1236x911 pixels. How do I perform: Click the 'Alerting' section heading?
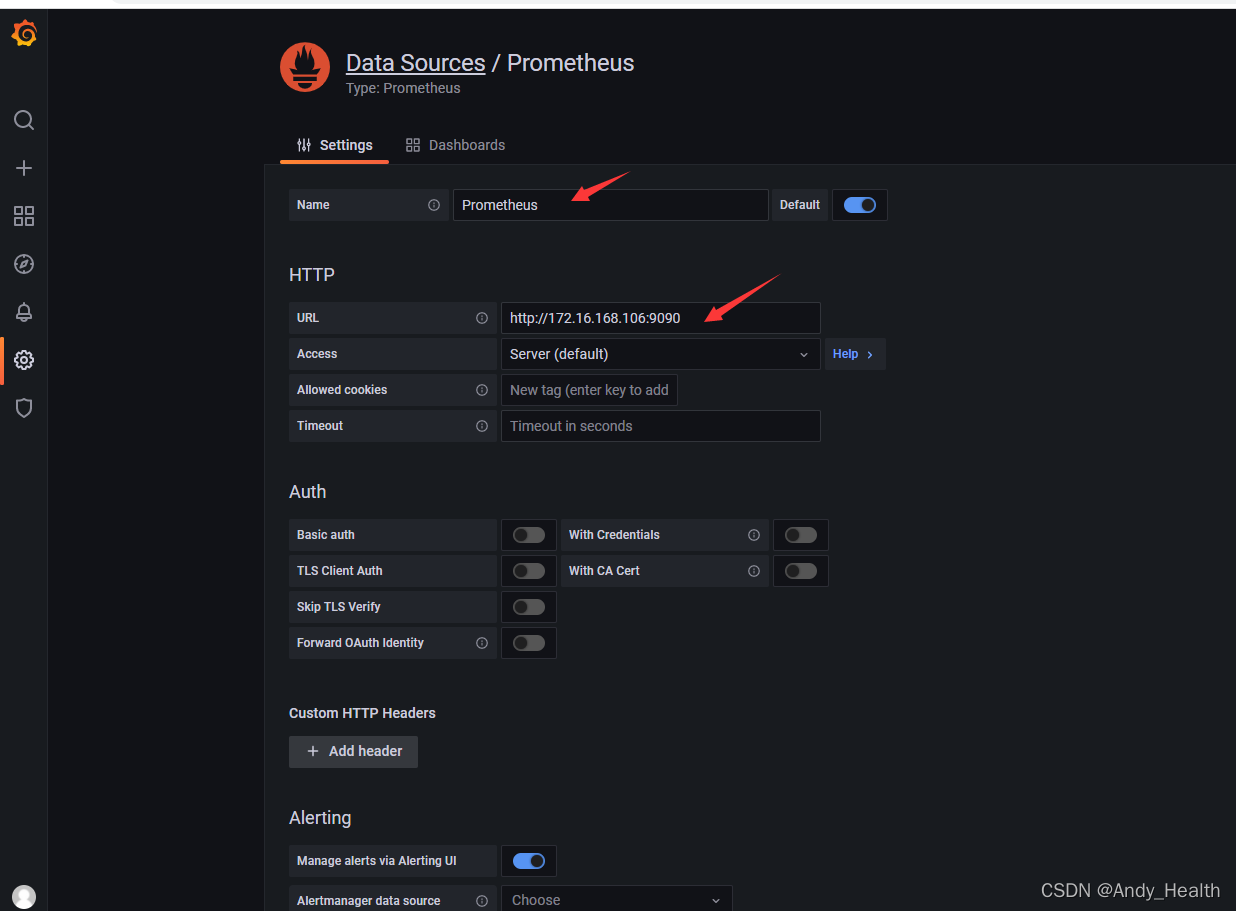(x=320, y=818)
